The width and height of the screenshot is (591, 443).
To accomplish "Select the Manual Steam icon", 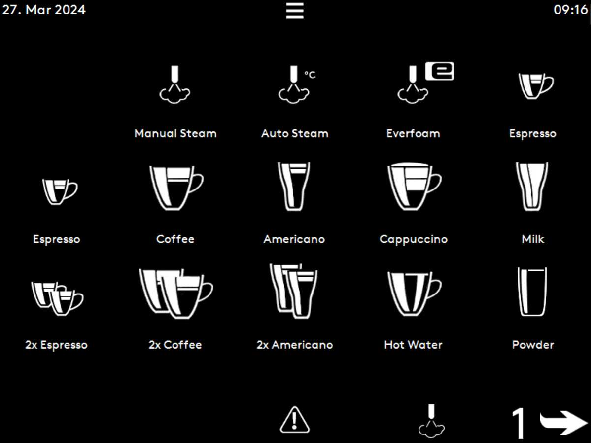I will point(175,84).
